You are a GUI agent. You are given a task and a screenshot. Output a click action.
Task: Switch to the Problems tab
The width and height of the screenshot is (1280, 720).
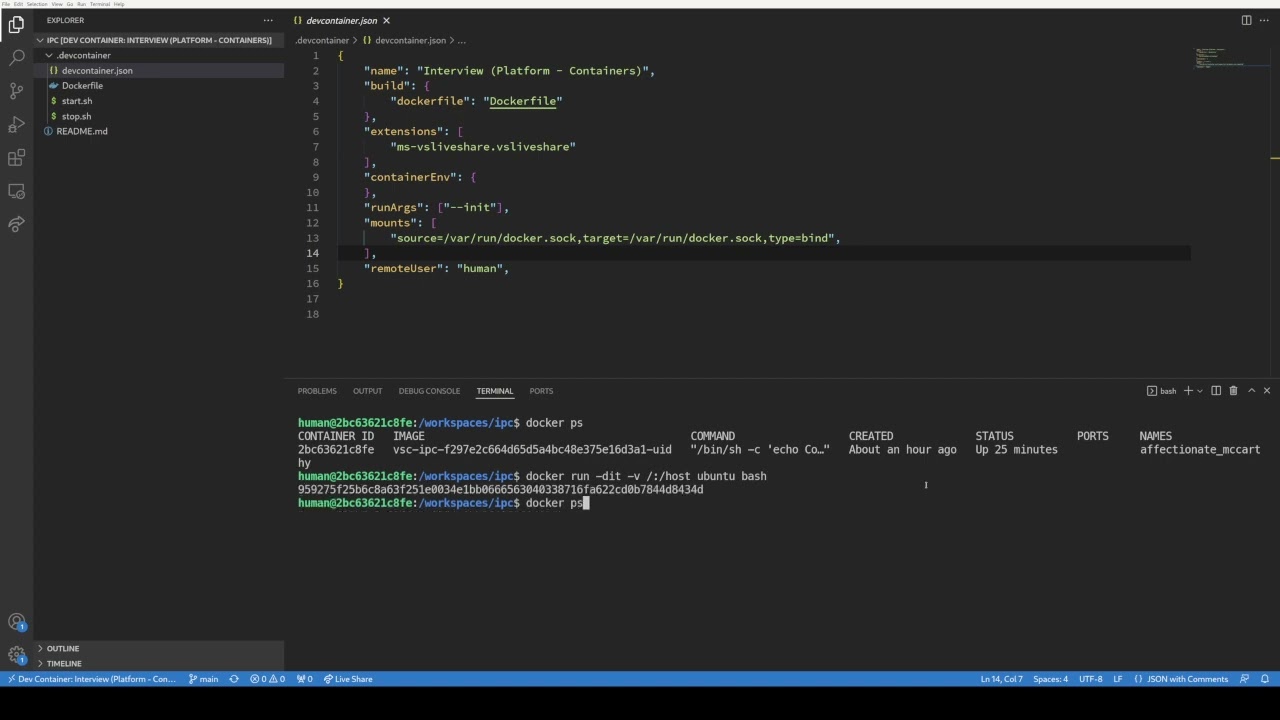pyautogui.click(x=317, y=391)
